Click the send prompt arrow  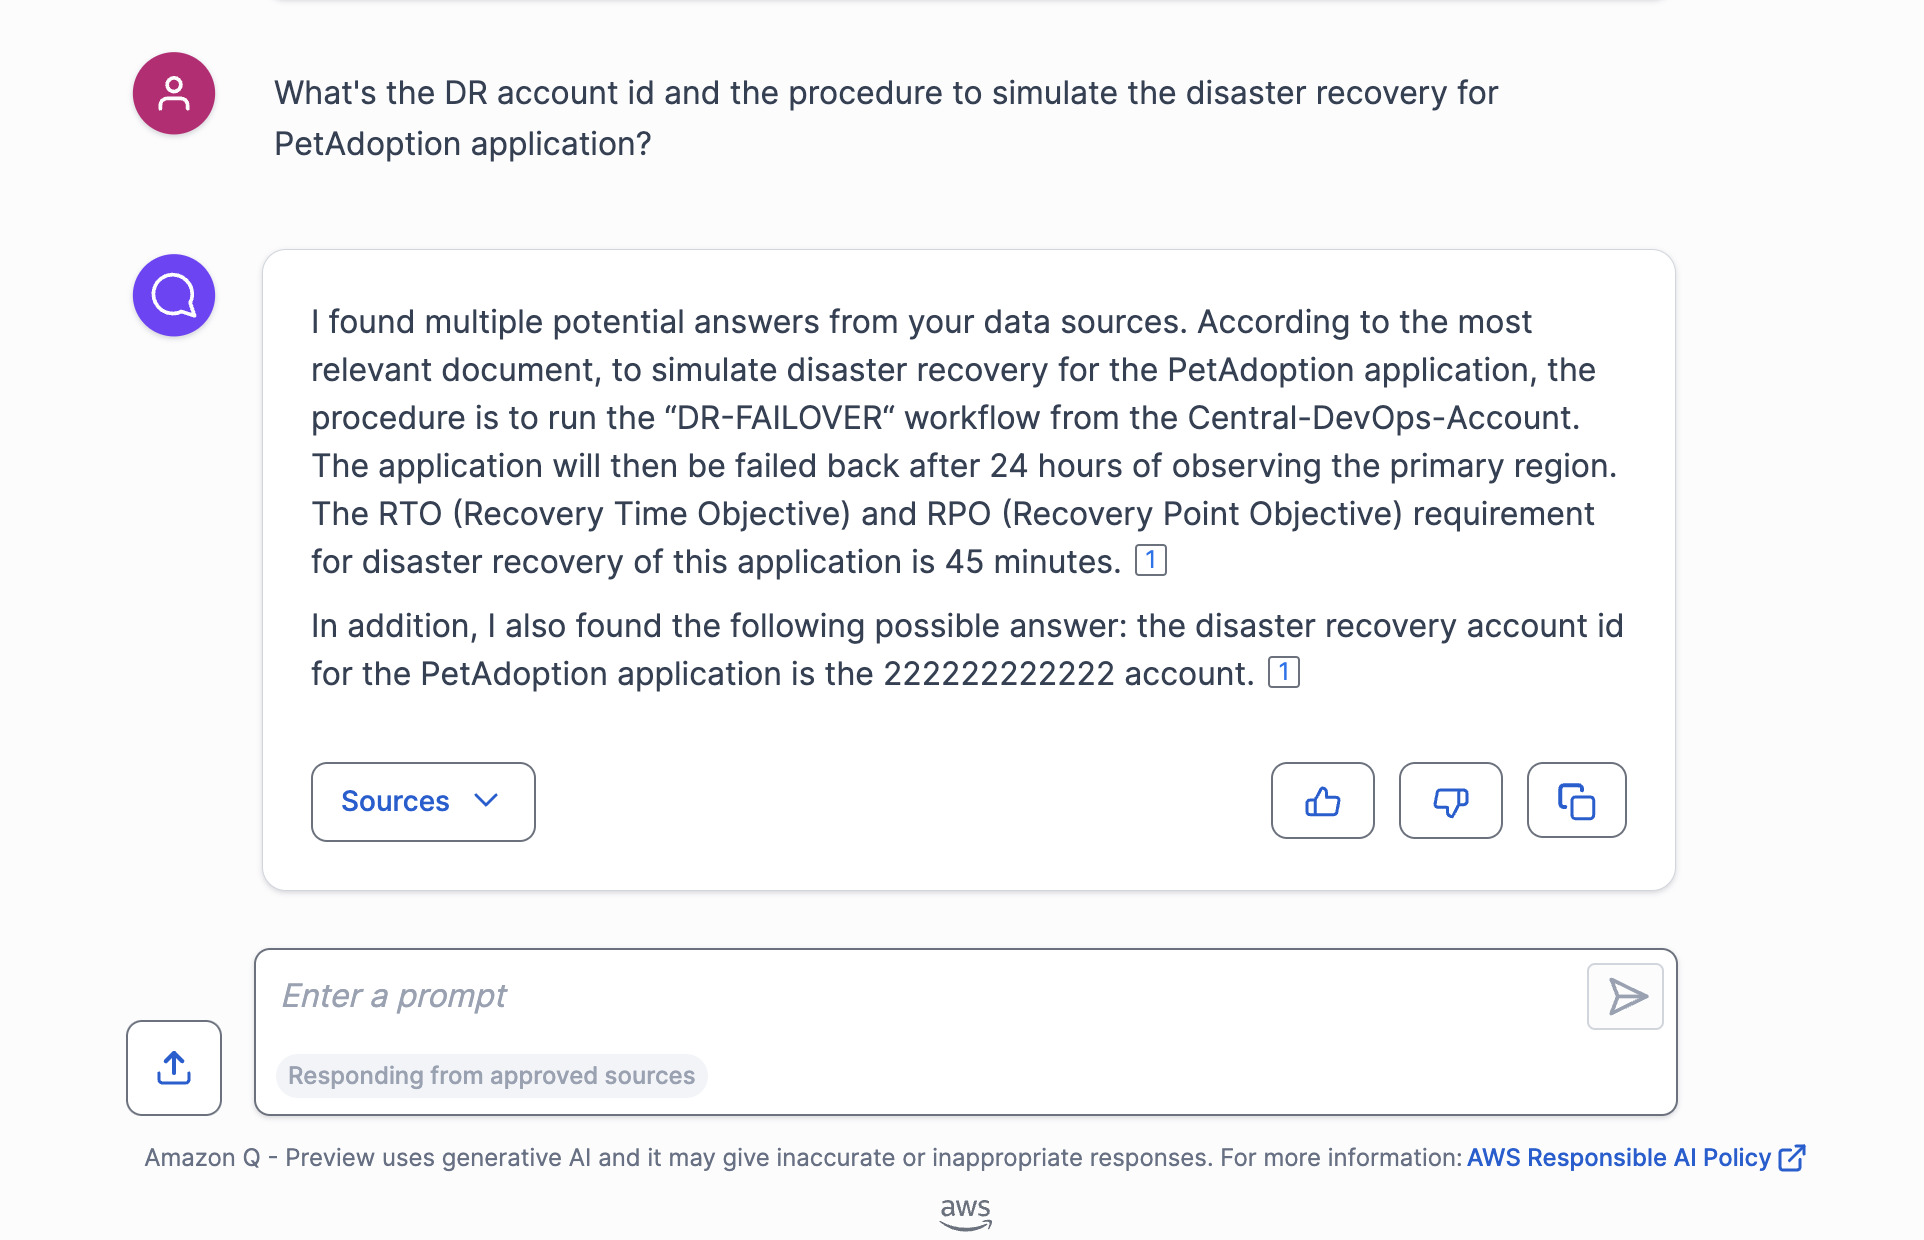coord(1625,996)
